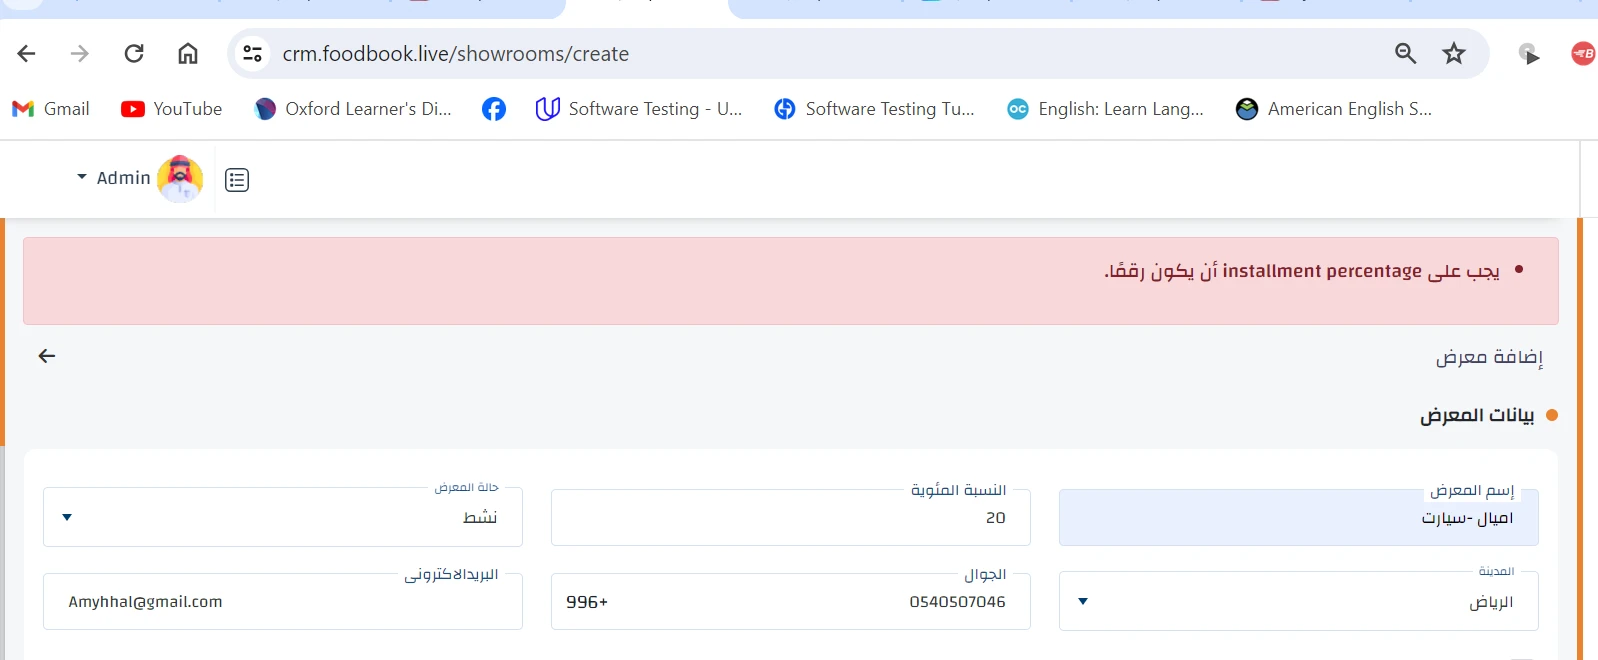Screen dimensions: 1598x660
Task: Open the sidebar menu list icon
Action: (237, 180)
